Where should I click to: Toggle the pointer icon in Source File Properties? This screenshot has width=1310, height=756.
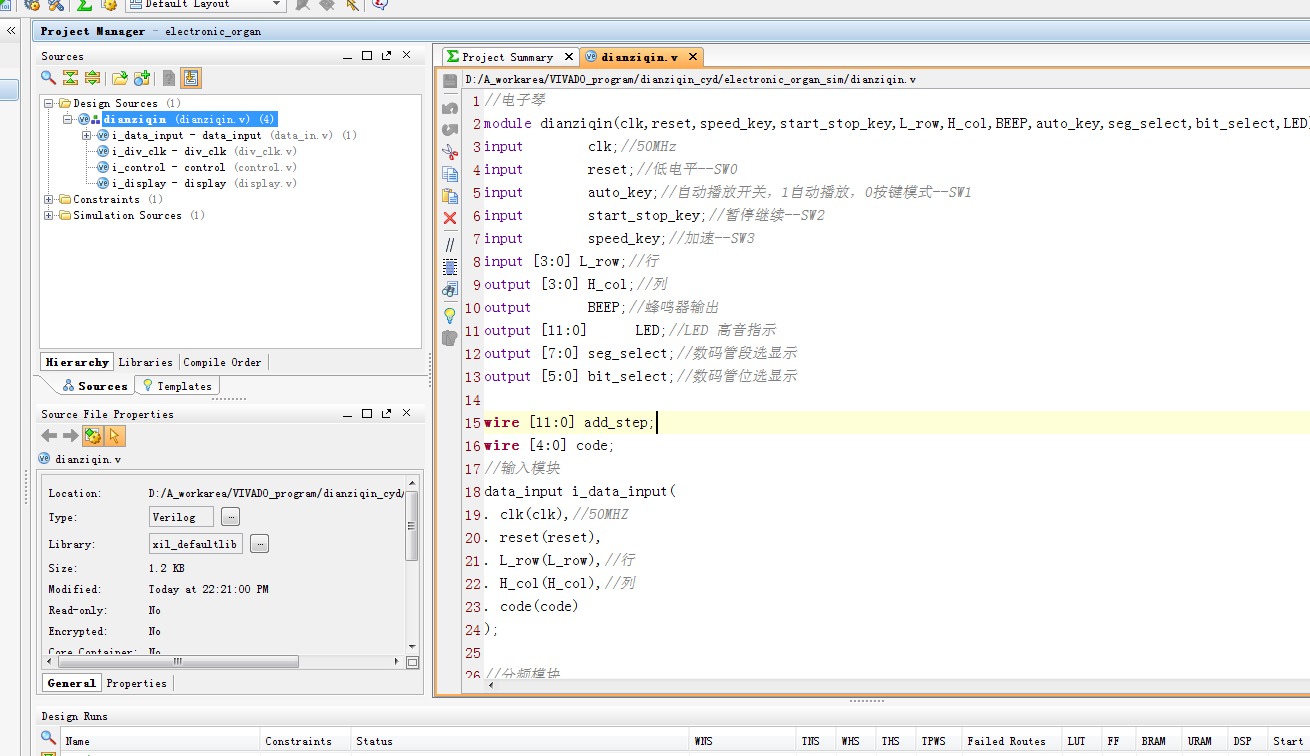point(115,436)
